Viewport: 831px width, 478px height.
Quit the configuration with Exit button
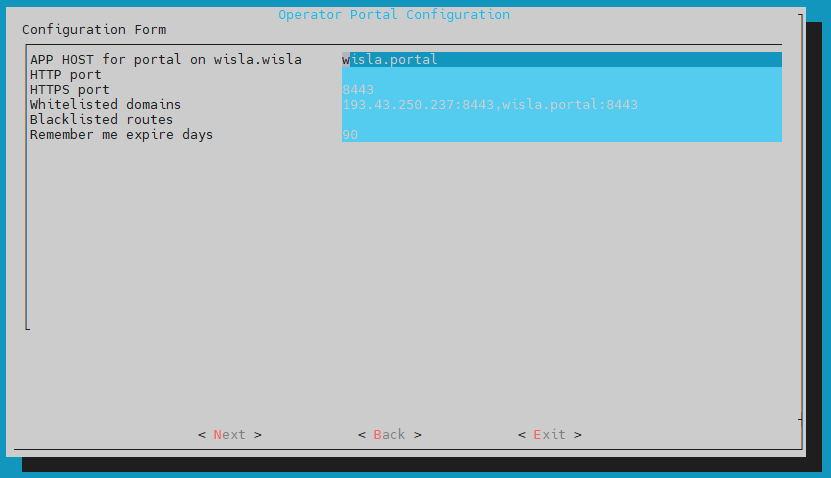coord(549,435)
